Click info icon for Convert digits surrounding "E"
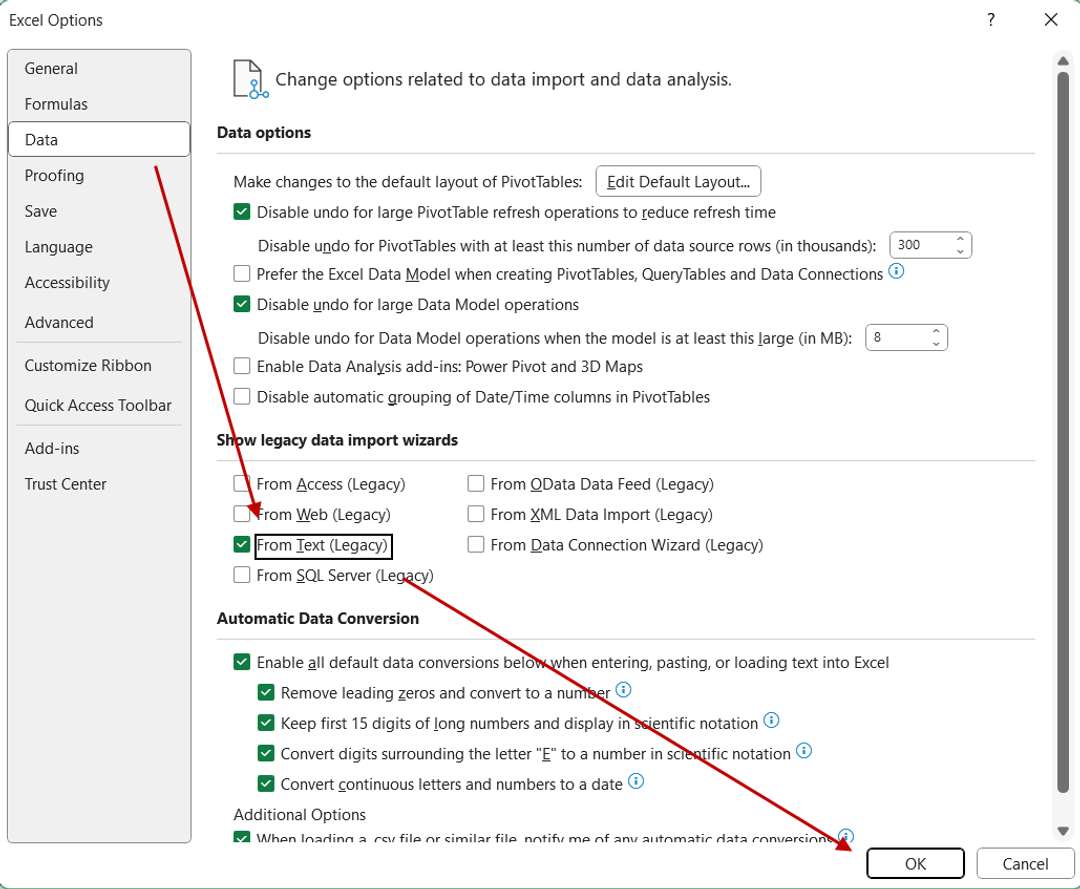The height and width of the screenshot is (889, 1080). pos(803,752)
